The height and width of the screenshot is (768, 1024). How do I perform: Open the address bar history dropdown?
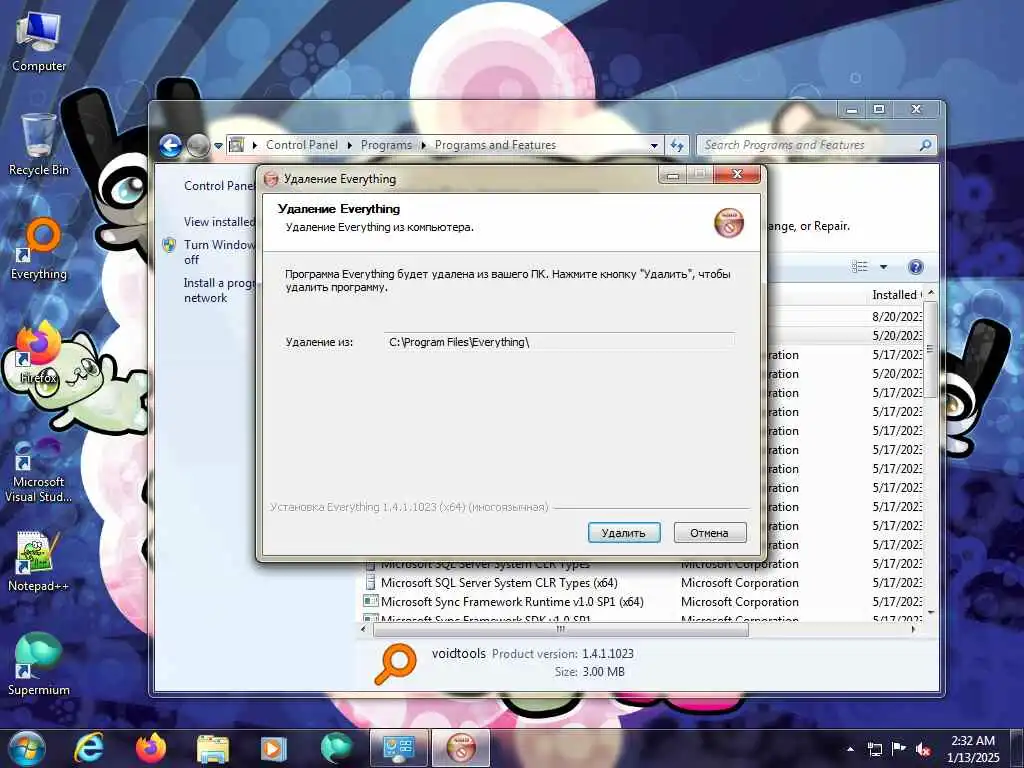654,146
